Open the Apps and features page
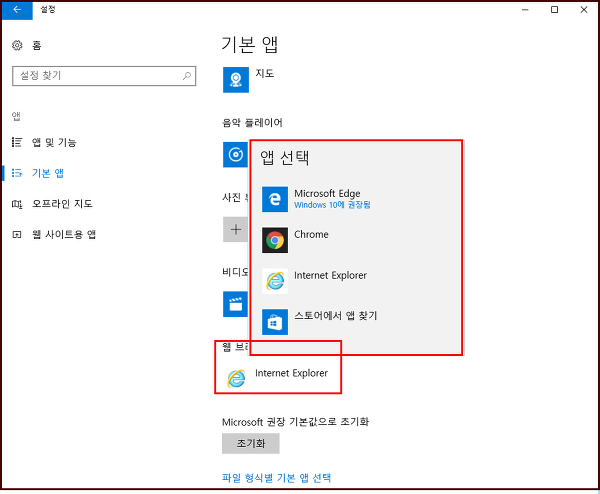This screenshot has width=600, height=494. 54,142
